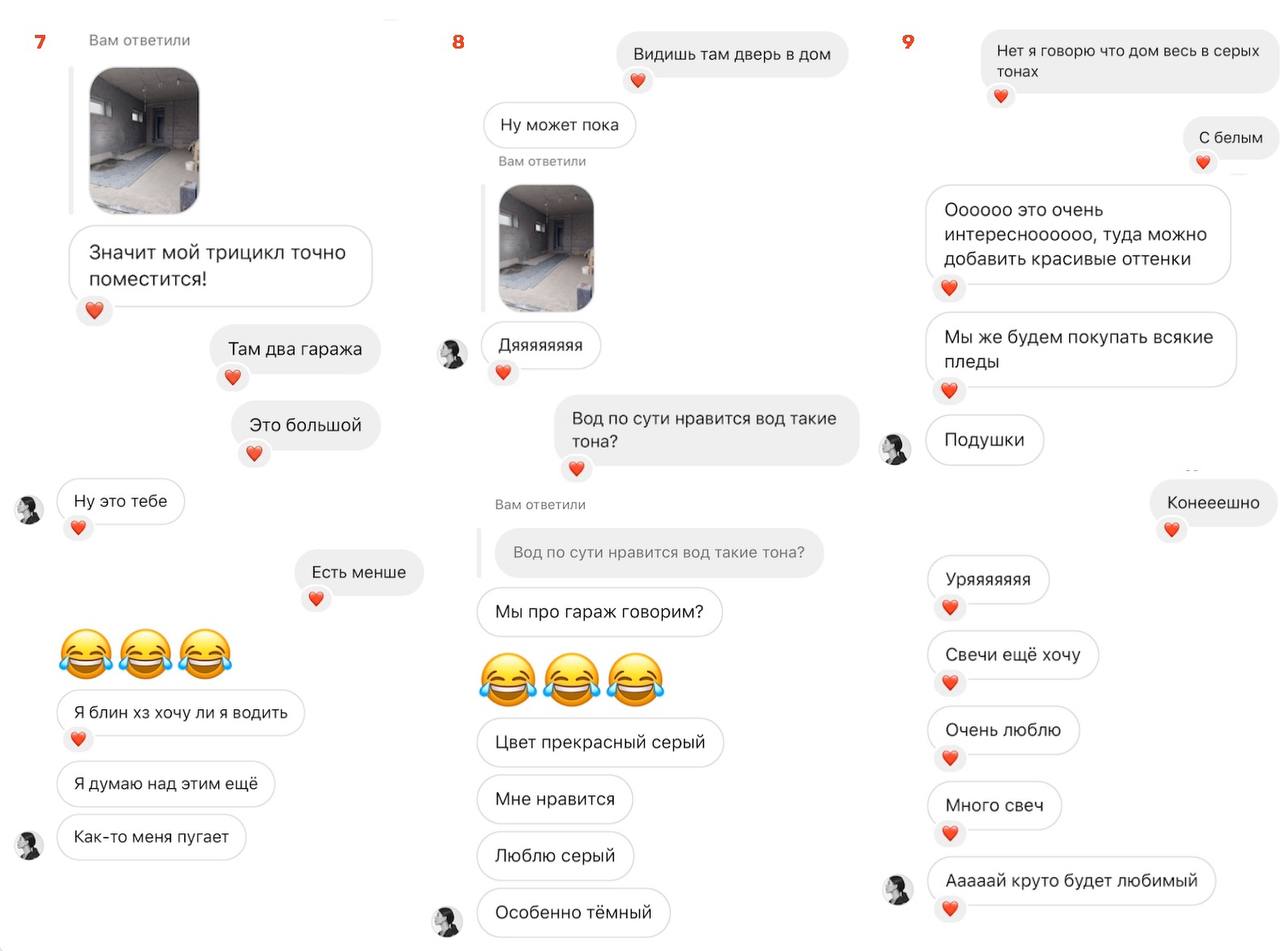Open garage photo thumbnail in panel 7
Image resolution: width=1280 pixels, height=951 pixels.
tap(144, 141)
